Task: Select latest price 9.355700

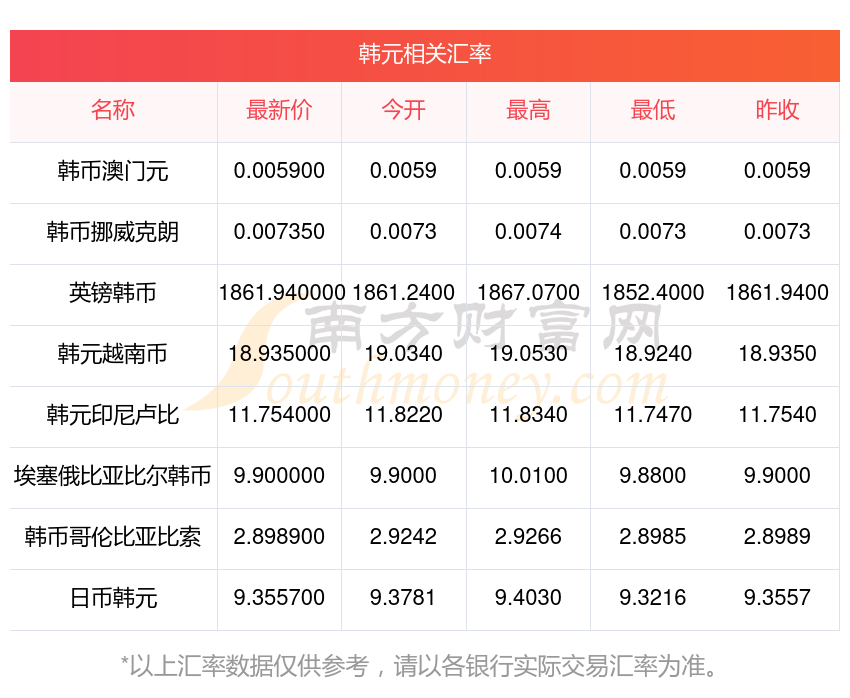Action: (279, 598)
